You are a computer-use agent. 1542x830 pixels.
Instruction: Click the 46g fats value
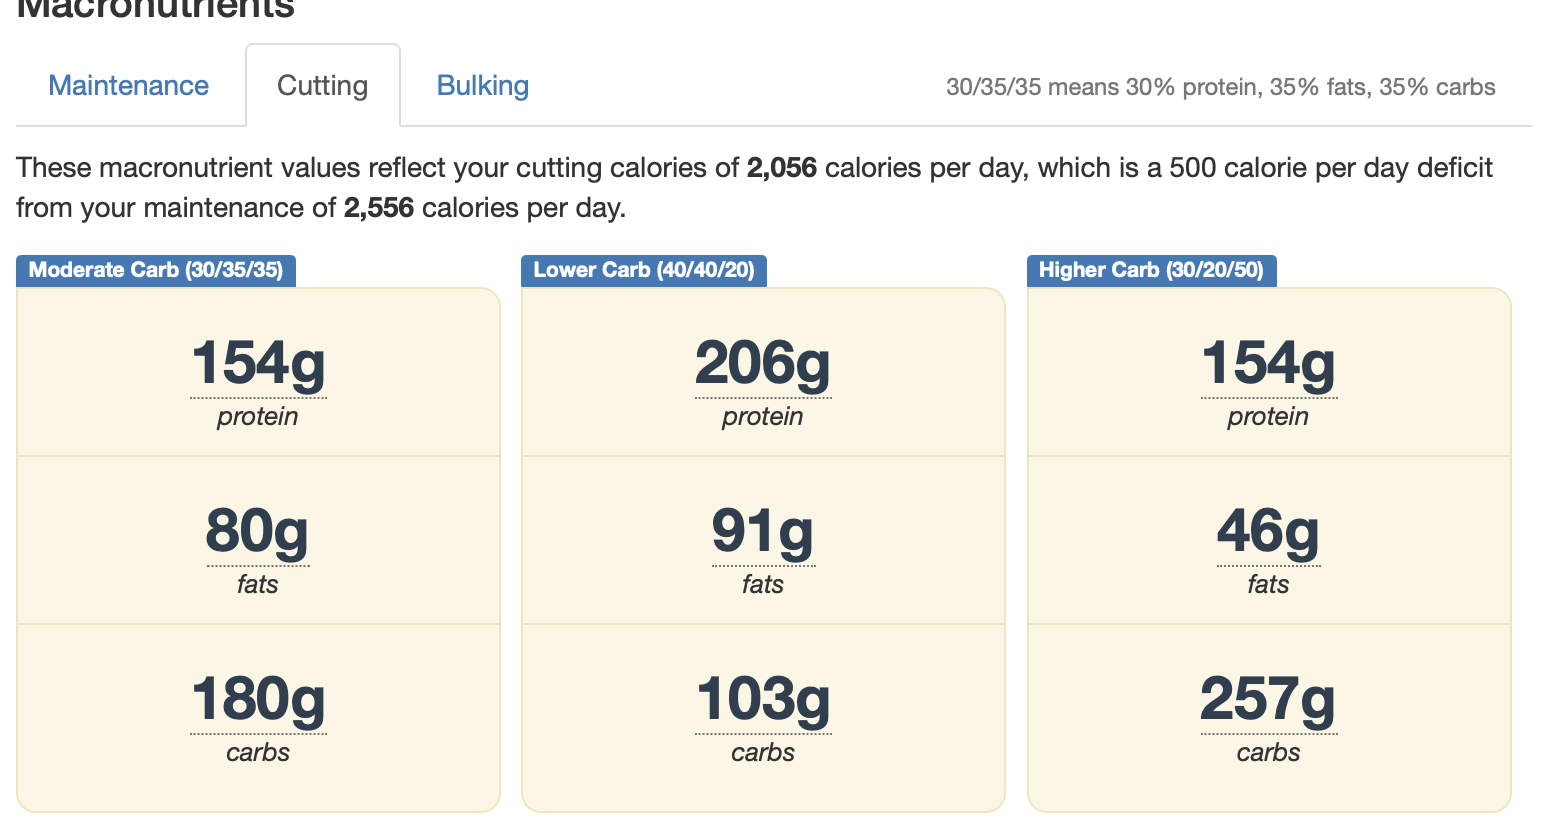[x=1268, y=531]
